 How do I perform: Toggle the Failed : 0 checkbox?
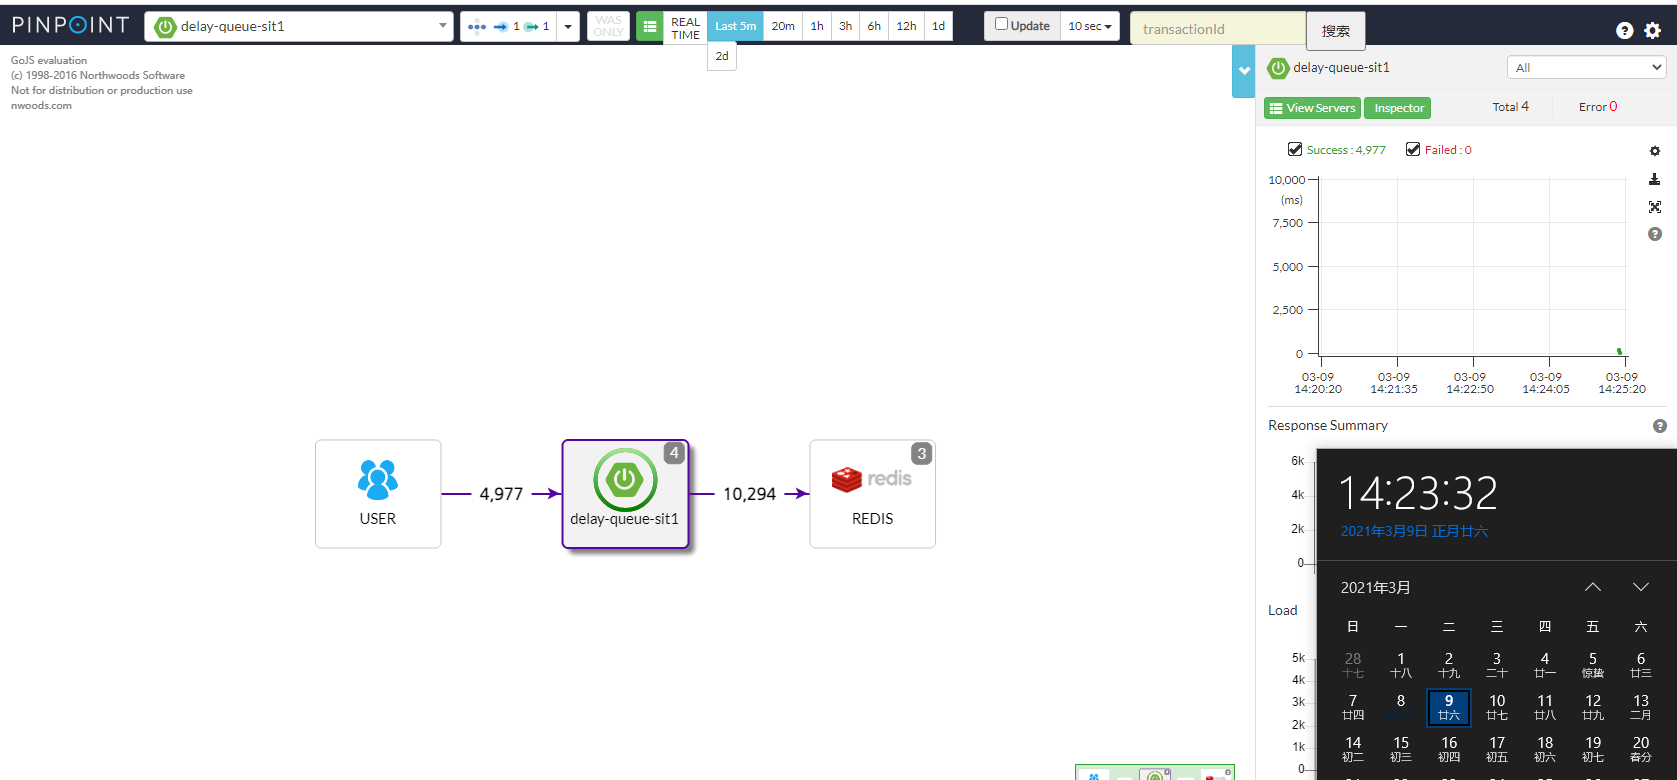pos(1413,149)
